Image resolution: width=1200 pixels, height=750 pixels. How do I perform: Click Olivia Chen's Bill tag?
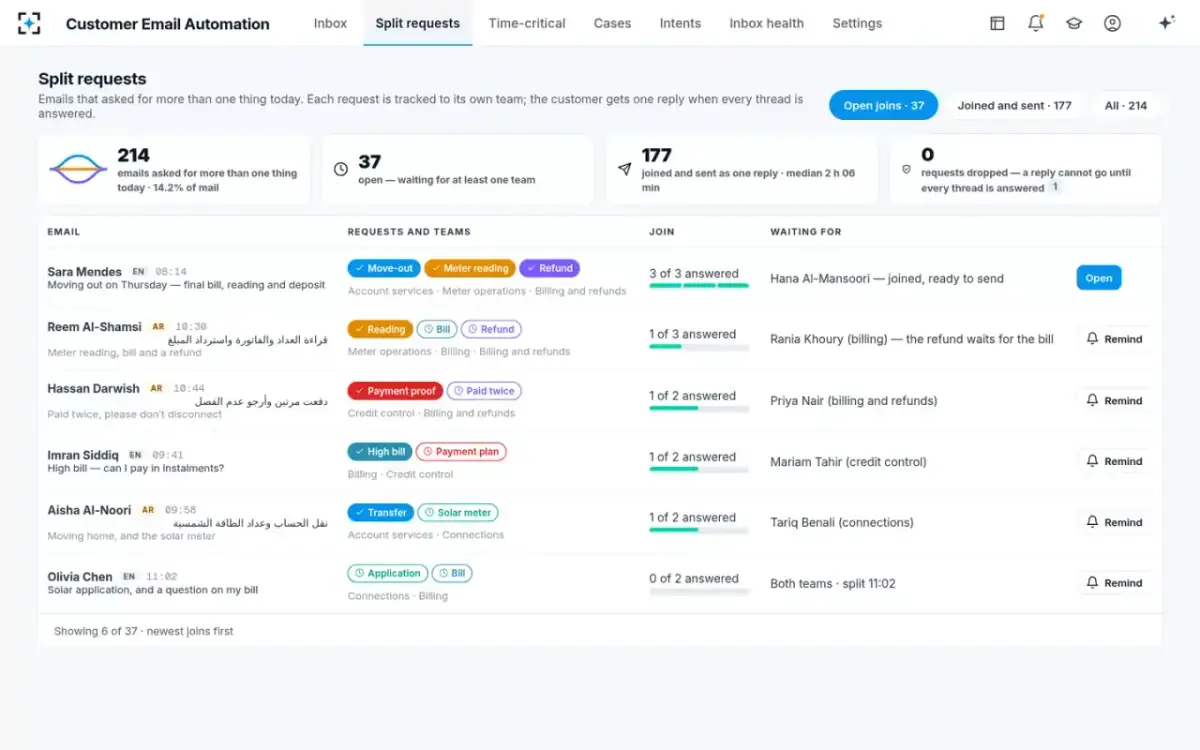[x=452, y=573]
